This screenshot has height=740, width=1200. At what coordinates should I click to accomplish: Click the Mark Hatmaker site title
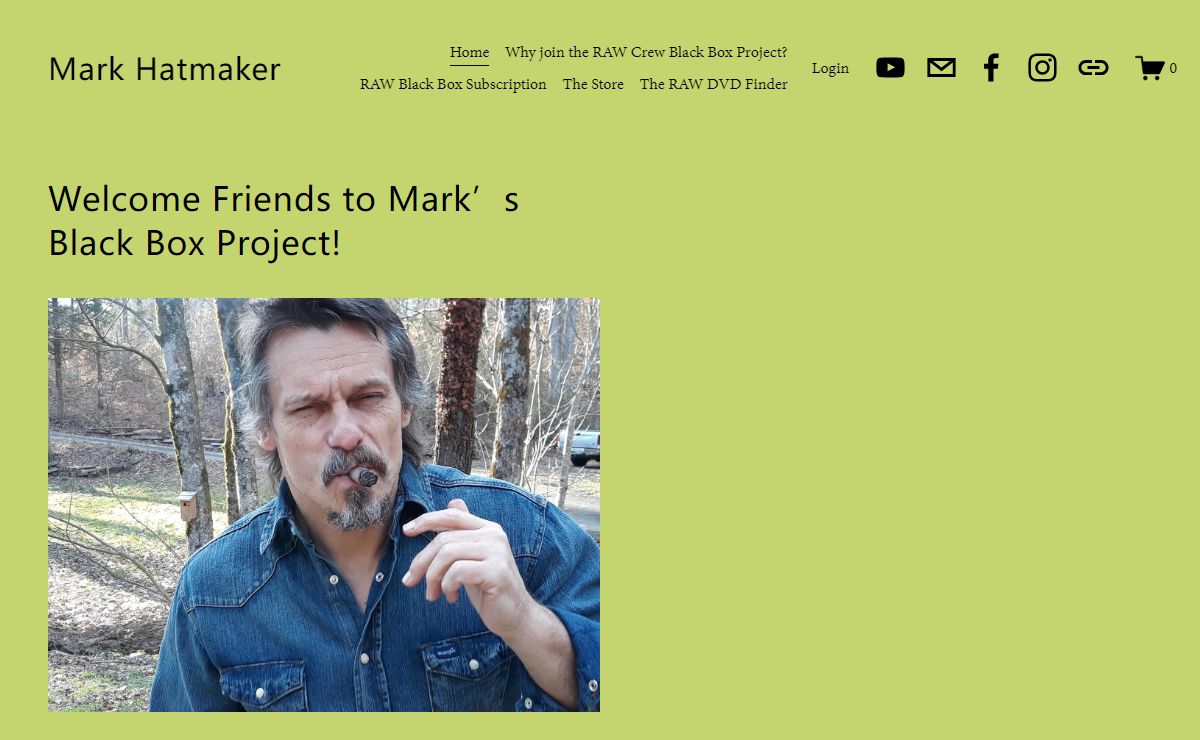click(165, 69)
